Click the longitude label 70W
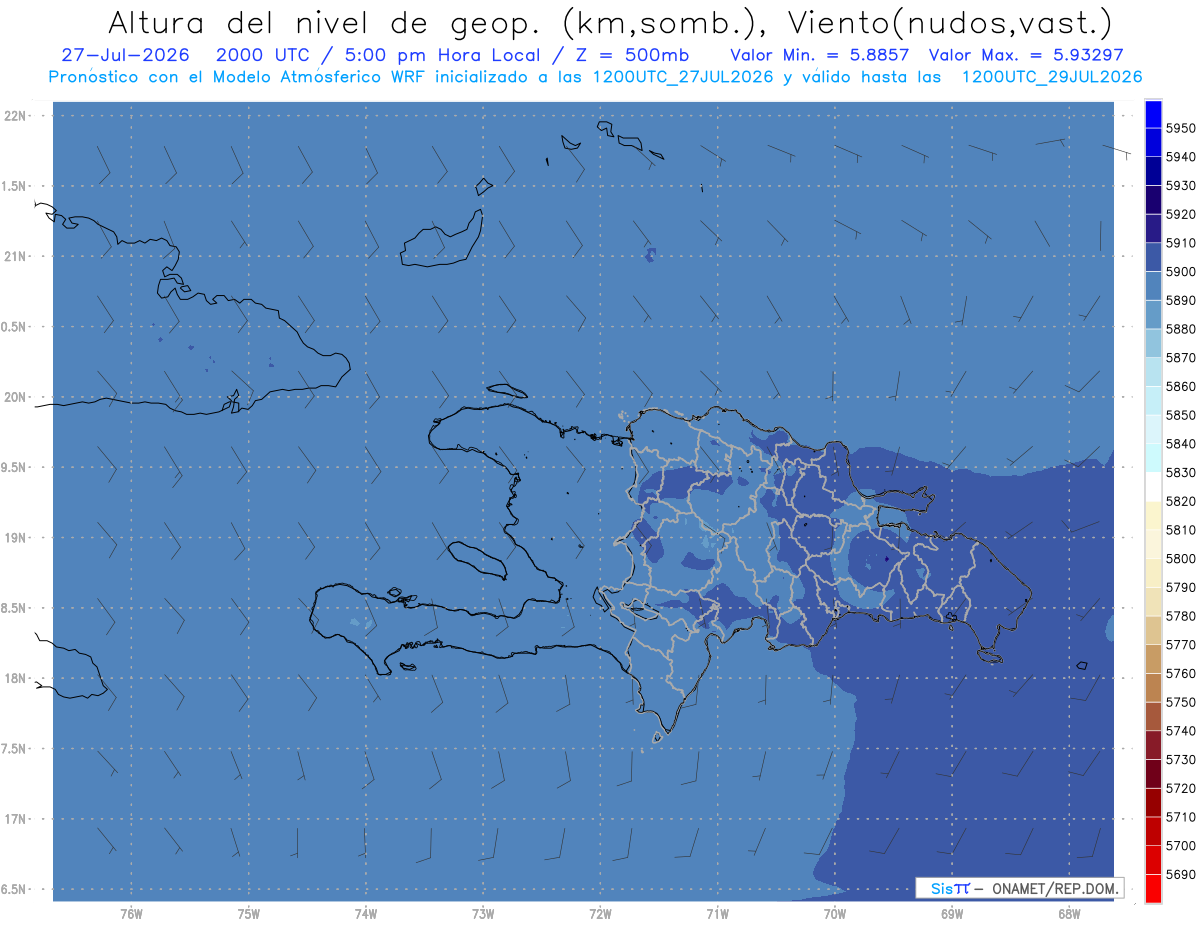1200x927 pixels. (x=834, y=914)
